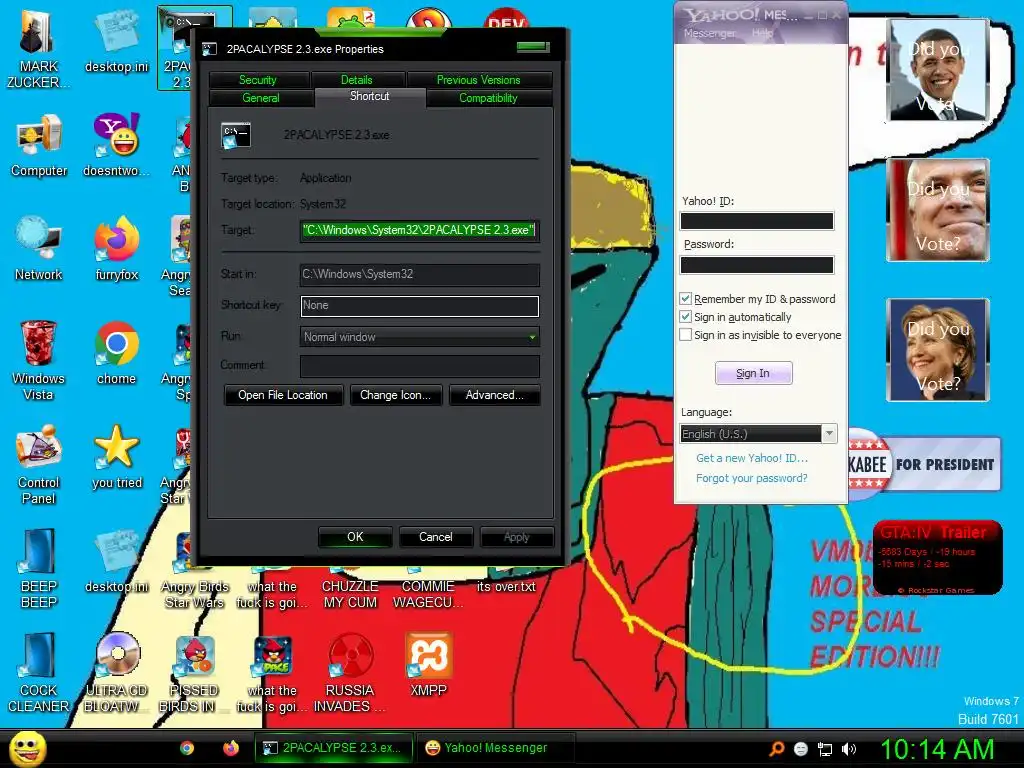Toggle Remember my ID & password

pos(685,299)
